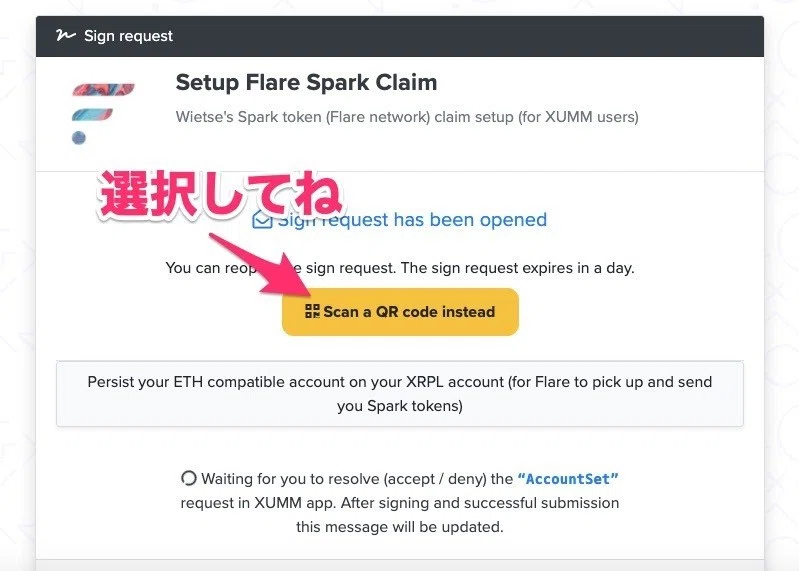The width and height of the screenshot is (799, 571).
Task: Click the signature icon in Sign request header
Action: (x=65, y=35)
